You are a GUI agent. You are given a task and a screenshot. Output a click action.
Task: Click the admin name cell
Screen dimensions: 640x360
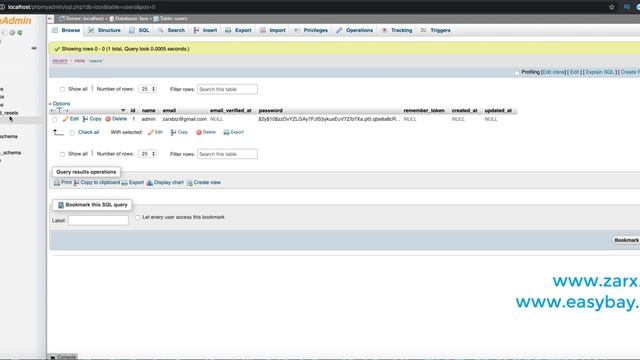coord(149,119)
